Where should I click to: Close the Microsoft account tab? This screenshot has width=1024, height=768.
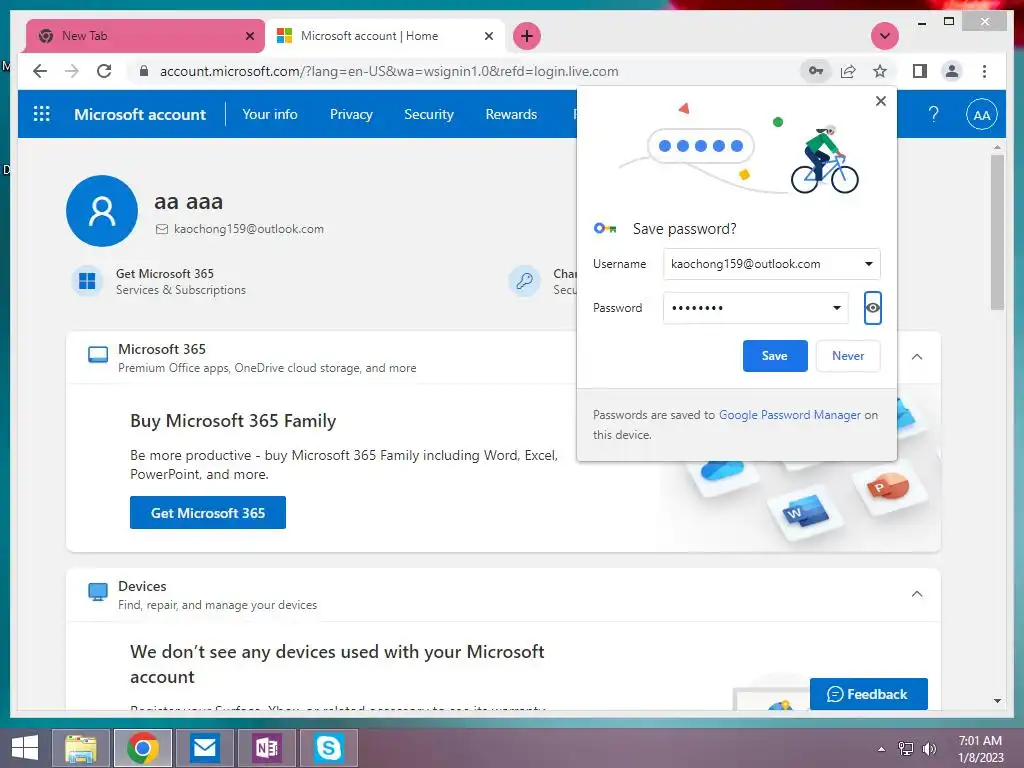click(x=488, y=36)
